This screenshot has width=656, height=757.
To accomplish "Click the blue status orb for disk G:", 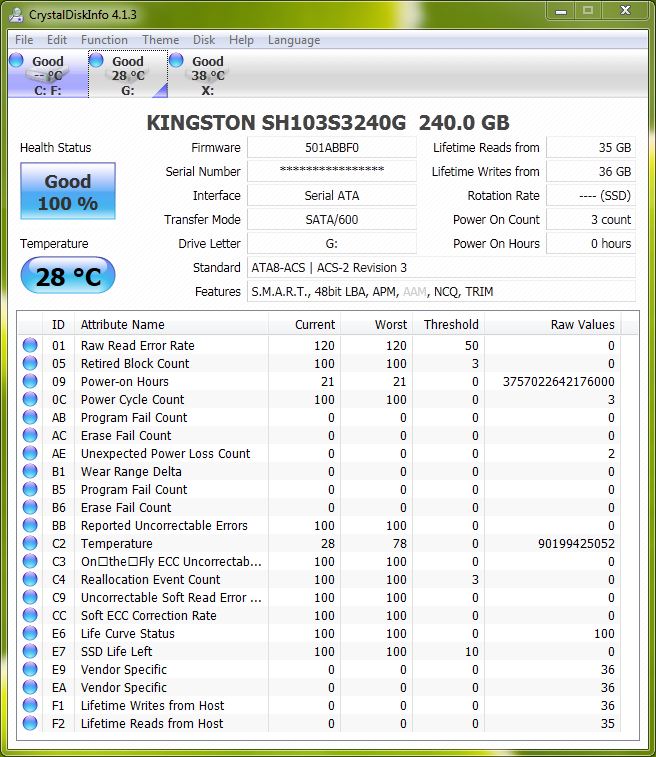I will tap(96, 61).
